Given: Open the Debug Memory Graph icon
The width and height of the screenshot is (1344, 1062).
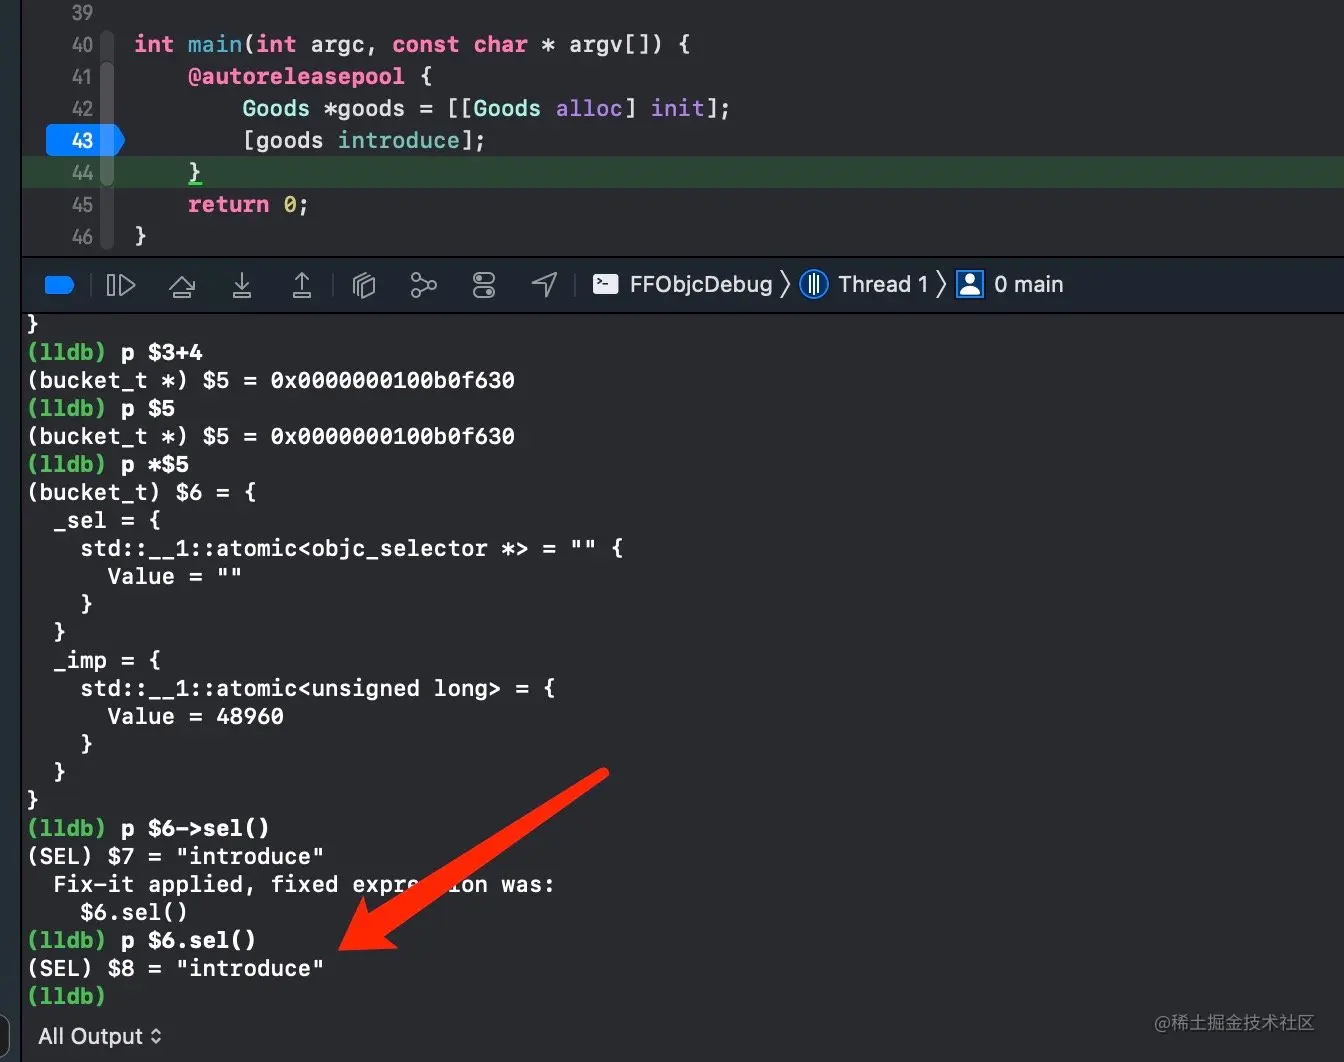Looking at the screenshot, I should [x=424, y=285].
